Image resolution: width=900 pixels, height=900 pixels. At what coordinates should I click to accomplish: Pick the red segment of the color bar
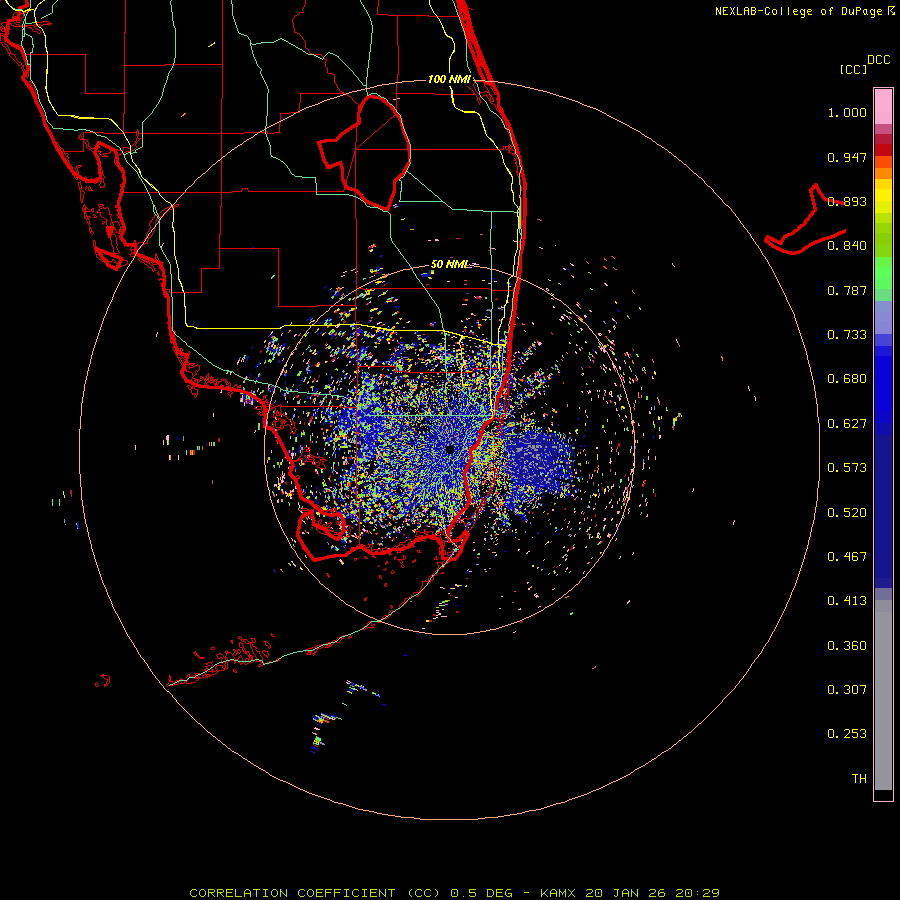click(x=883, y=150)
